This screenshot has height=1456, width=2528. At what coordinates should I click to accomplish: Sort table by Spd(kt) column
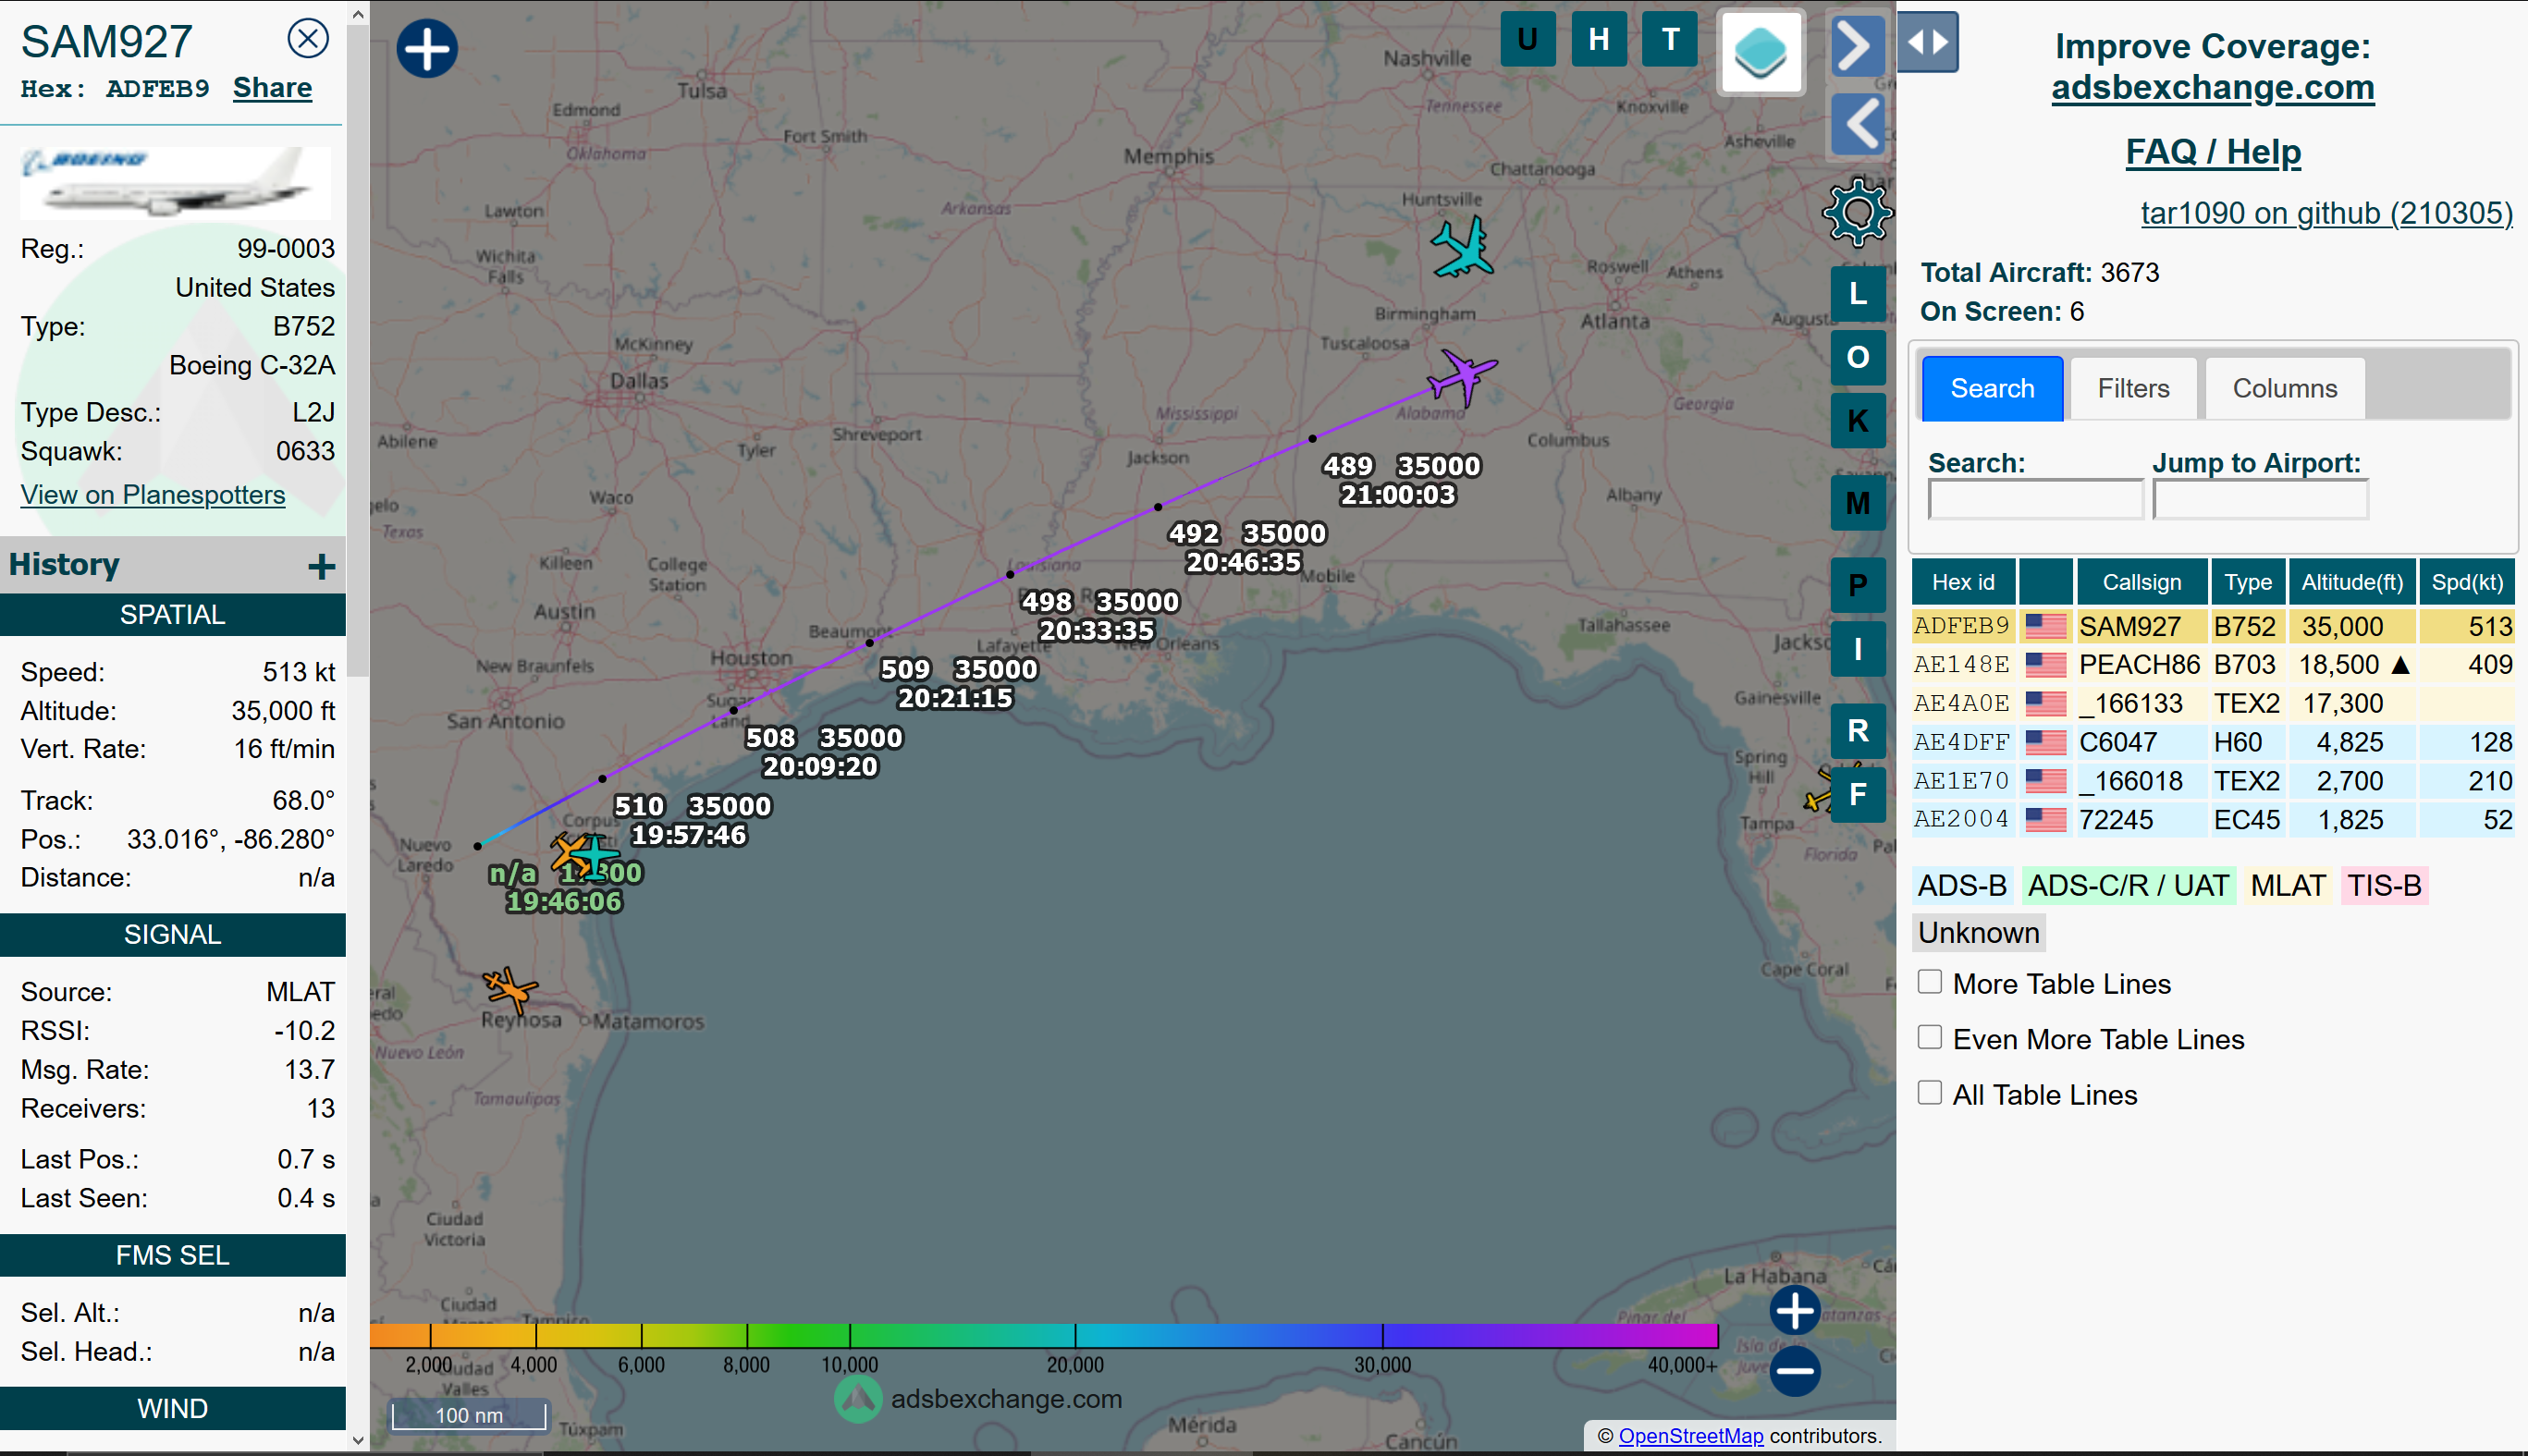pos(2467,582)
